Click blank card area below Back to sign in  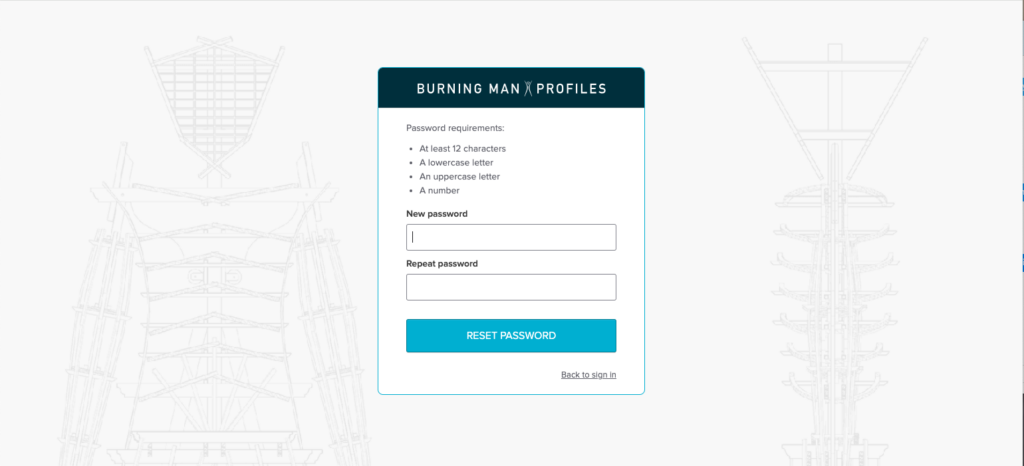[511, 387]
